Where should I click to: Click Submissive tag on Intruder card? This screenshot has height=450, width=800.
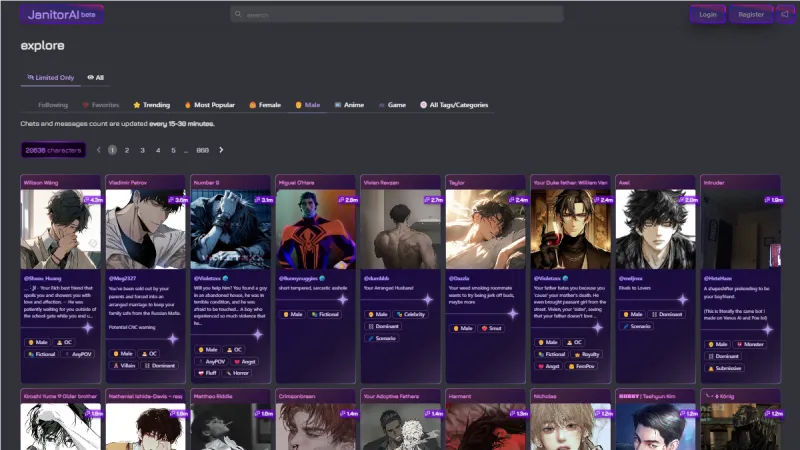click(724, 368)
